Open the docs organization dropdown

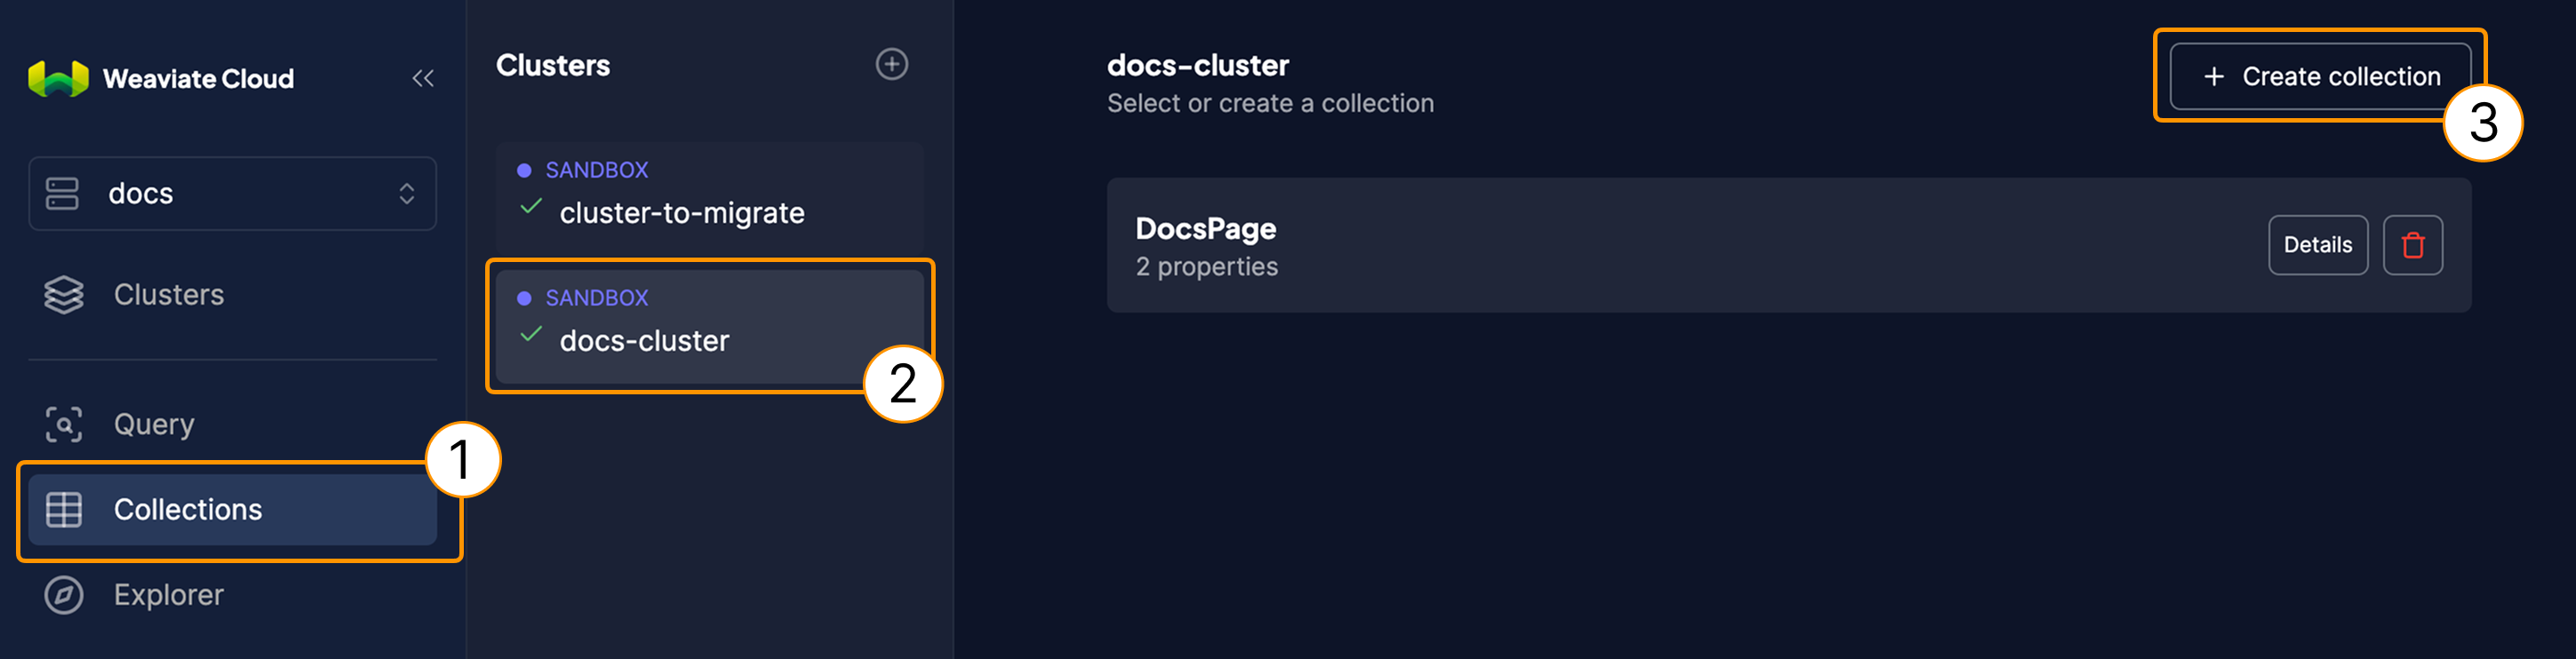pos(232,193)
